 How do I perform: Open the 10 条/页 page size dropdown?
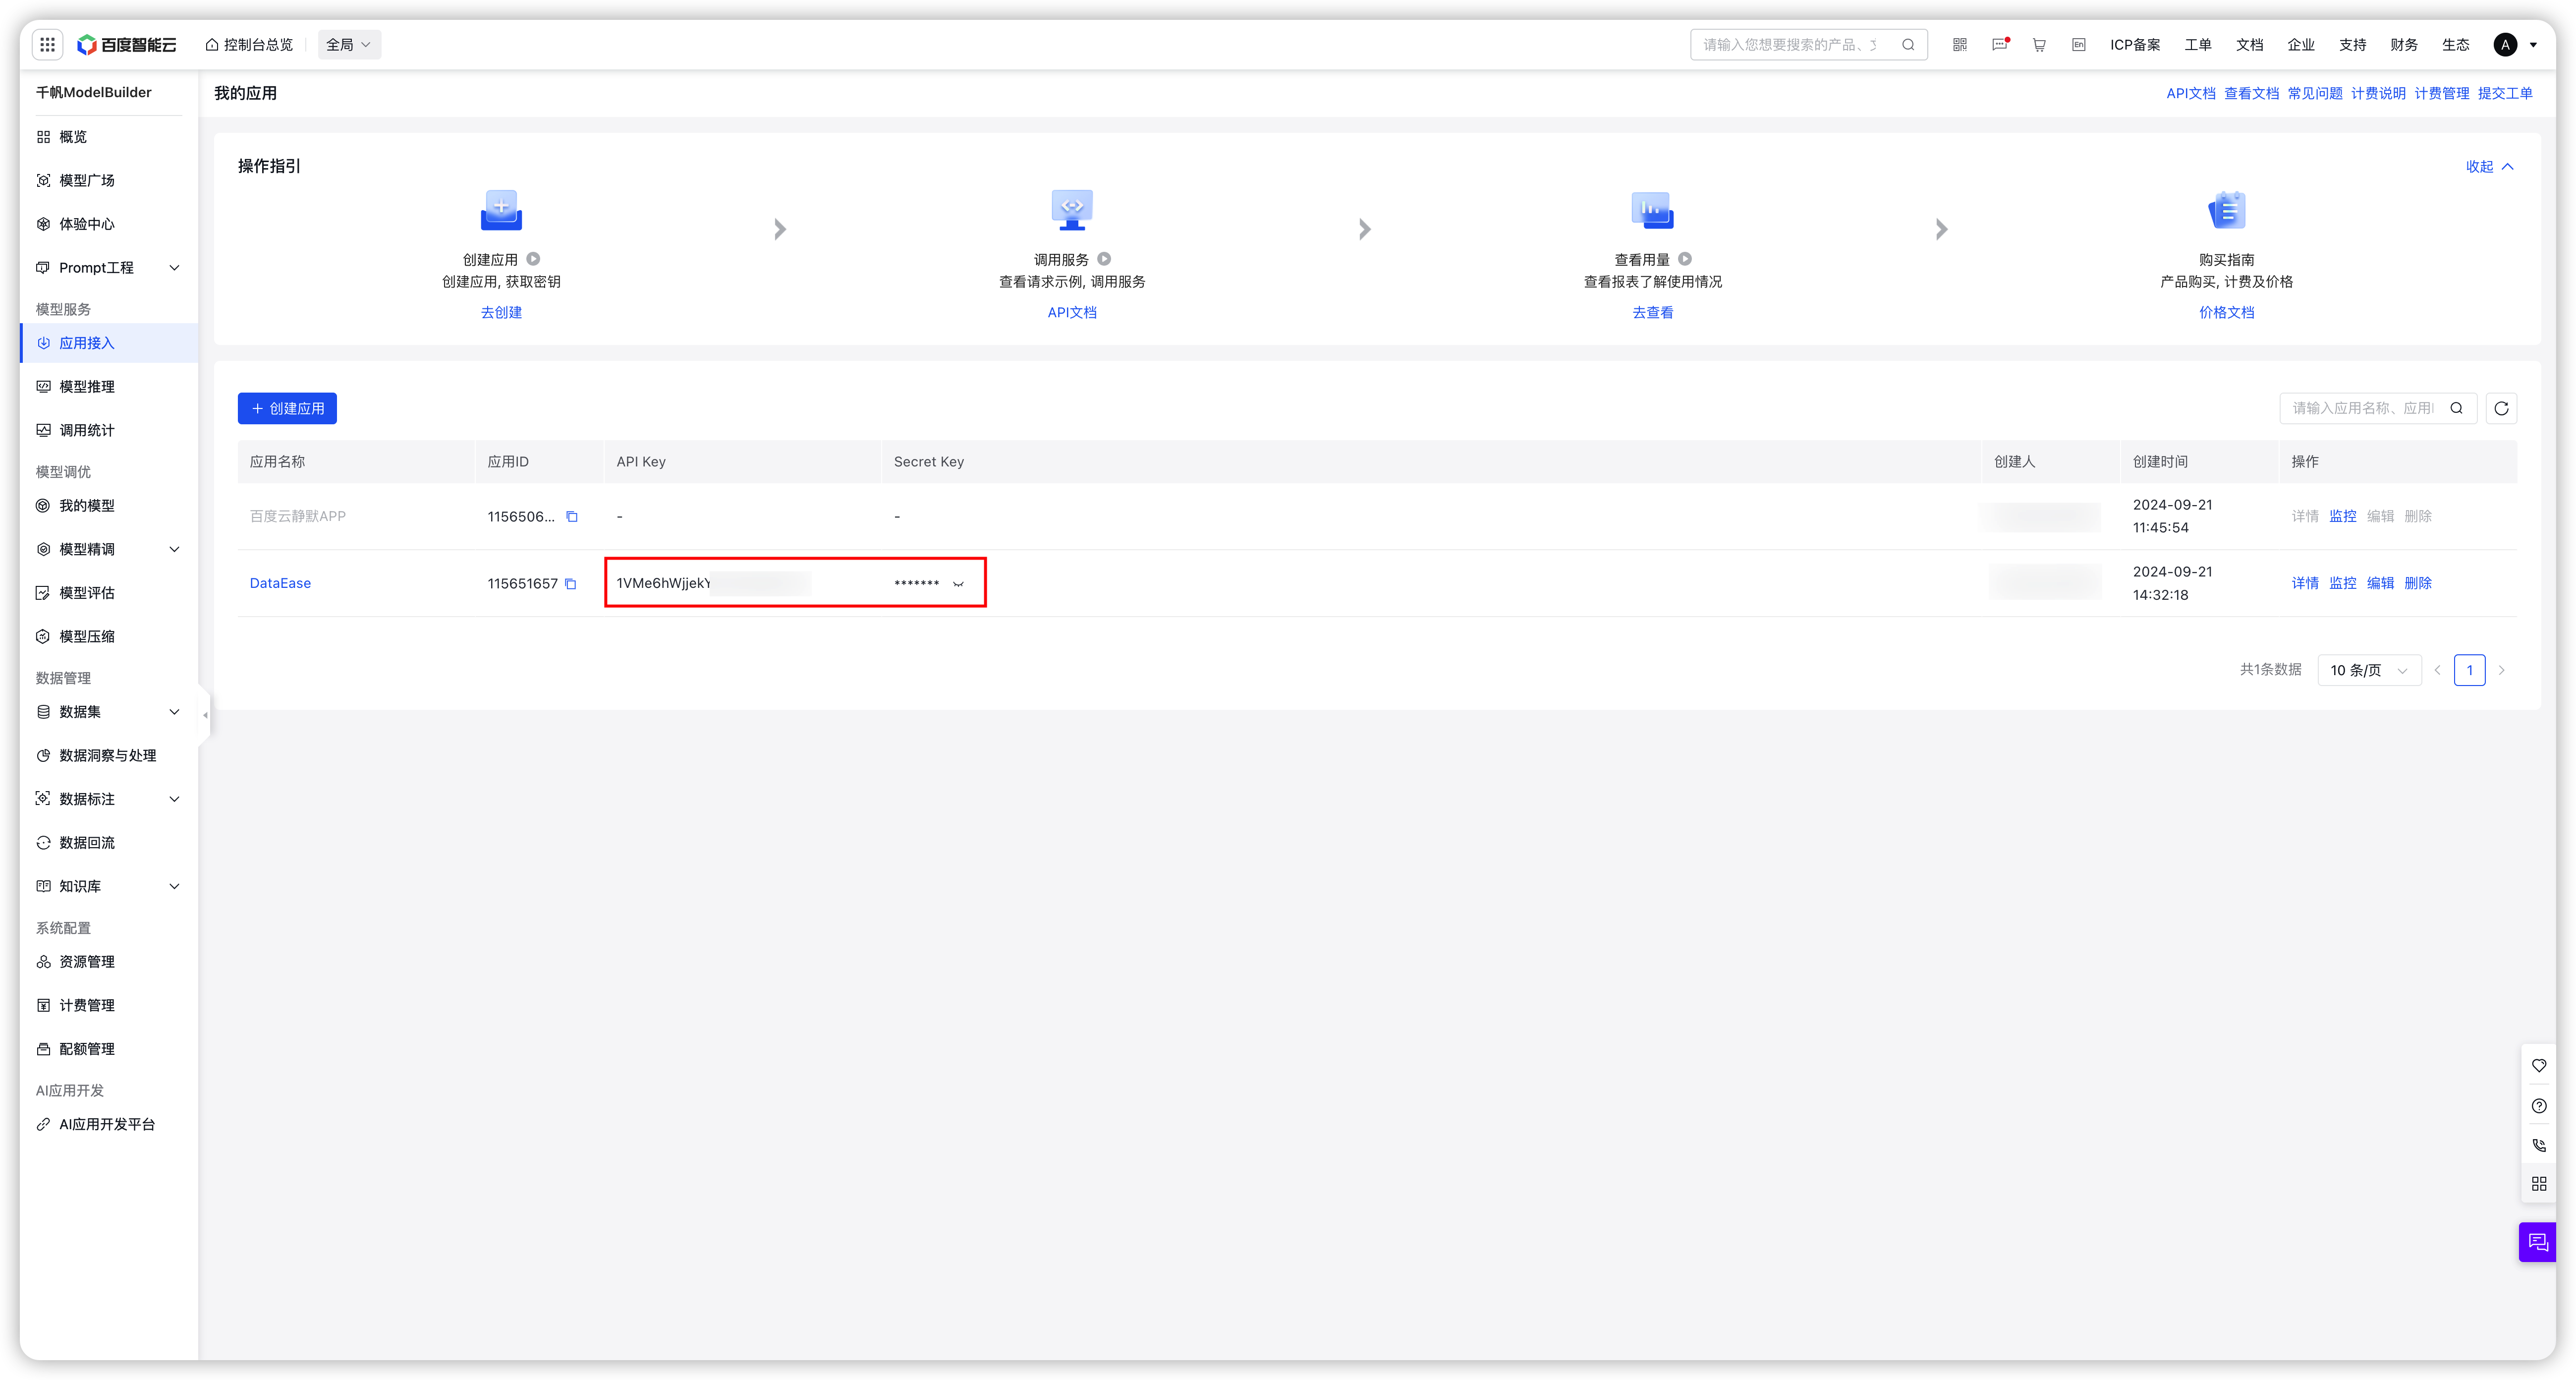[2368, 670]
